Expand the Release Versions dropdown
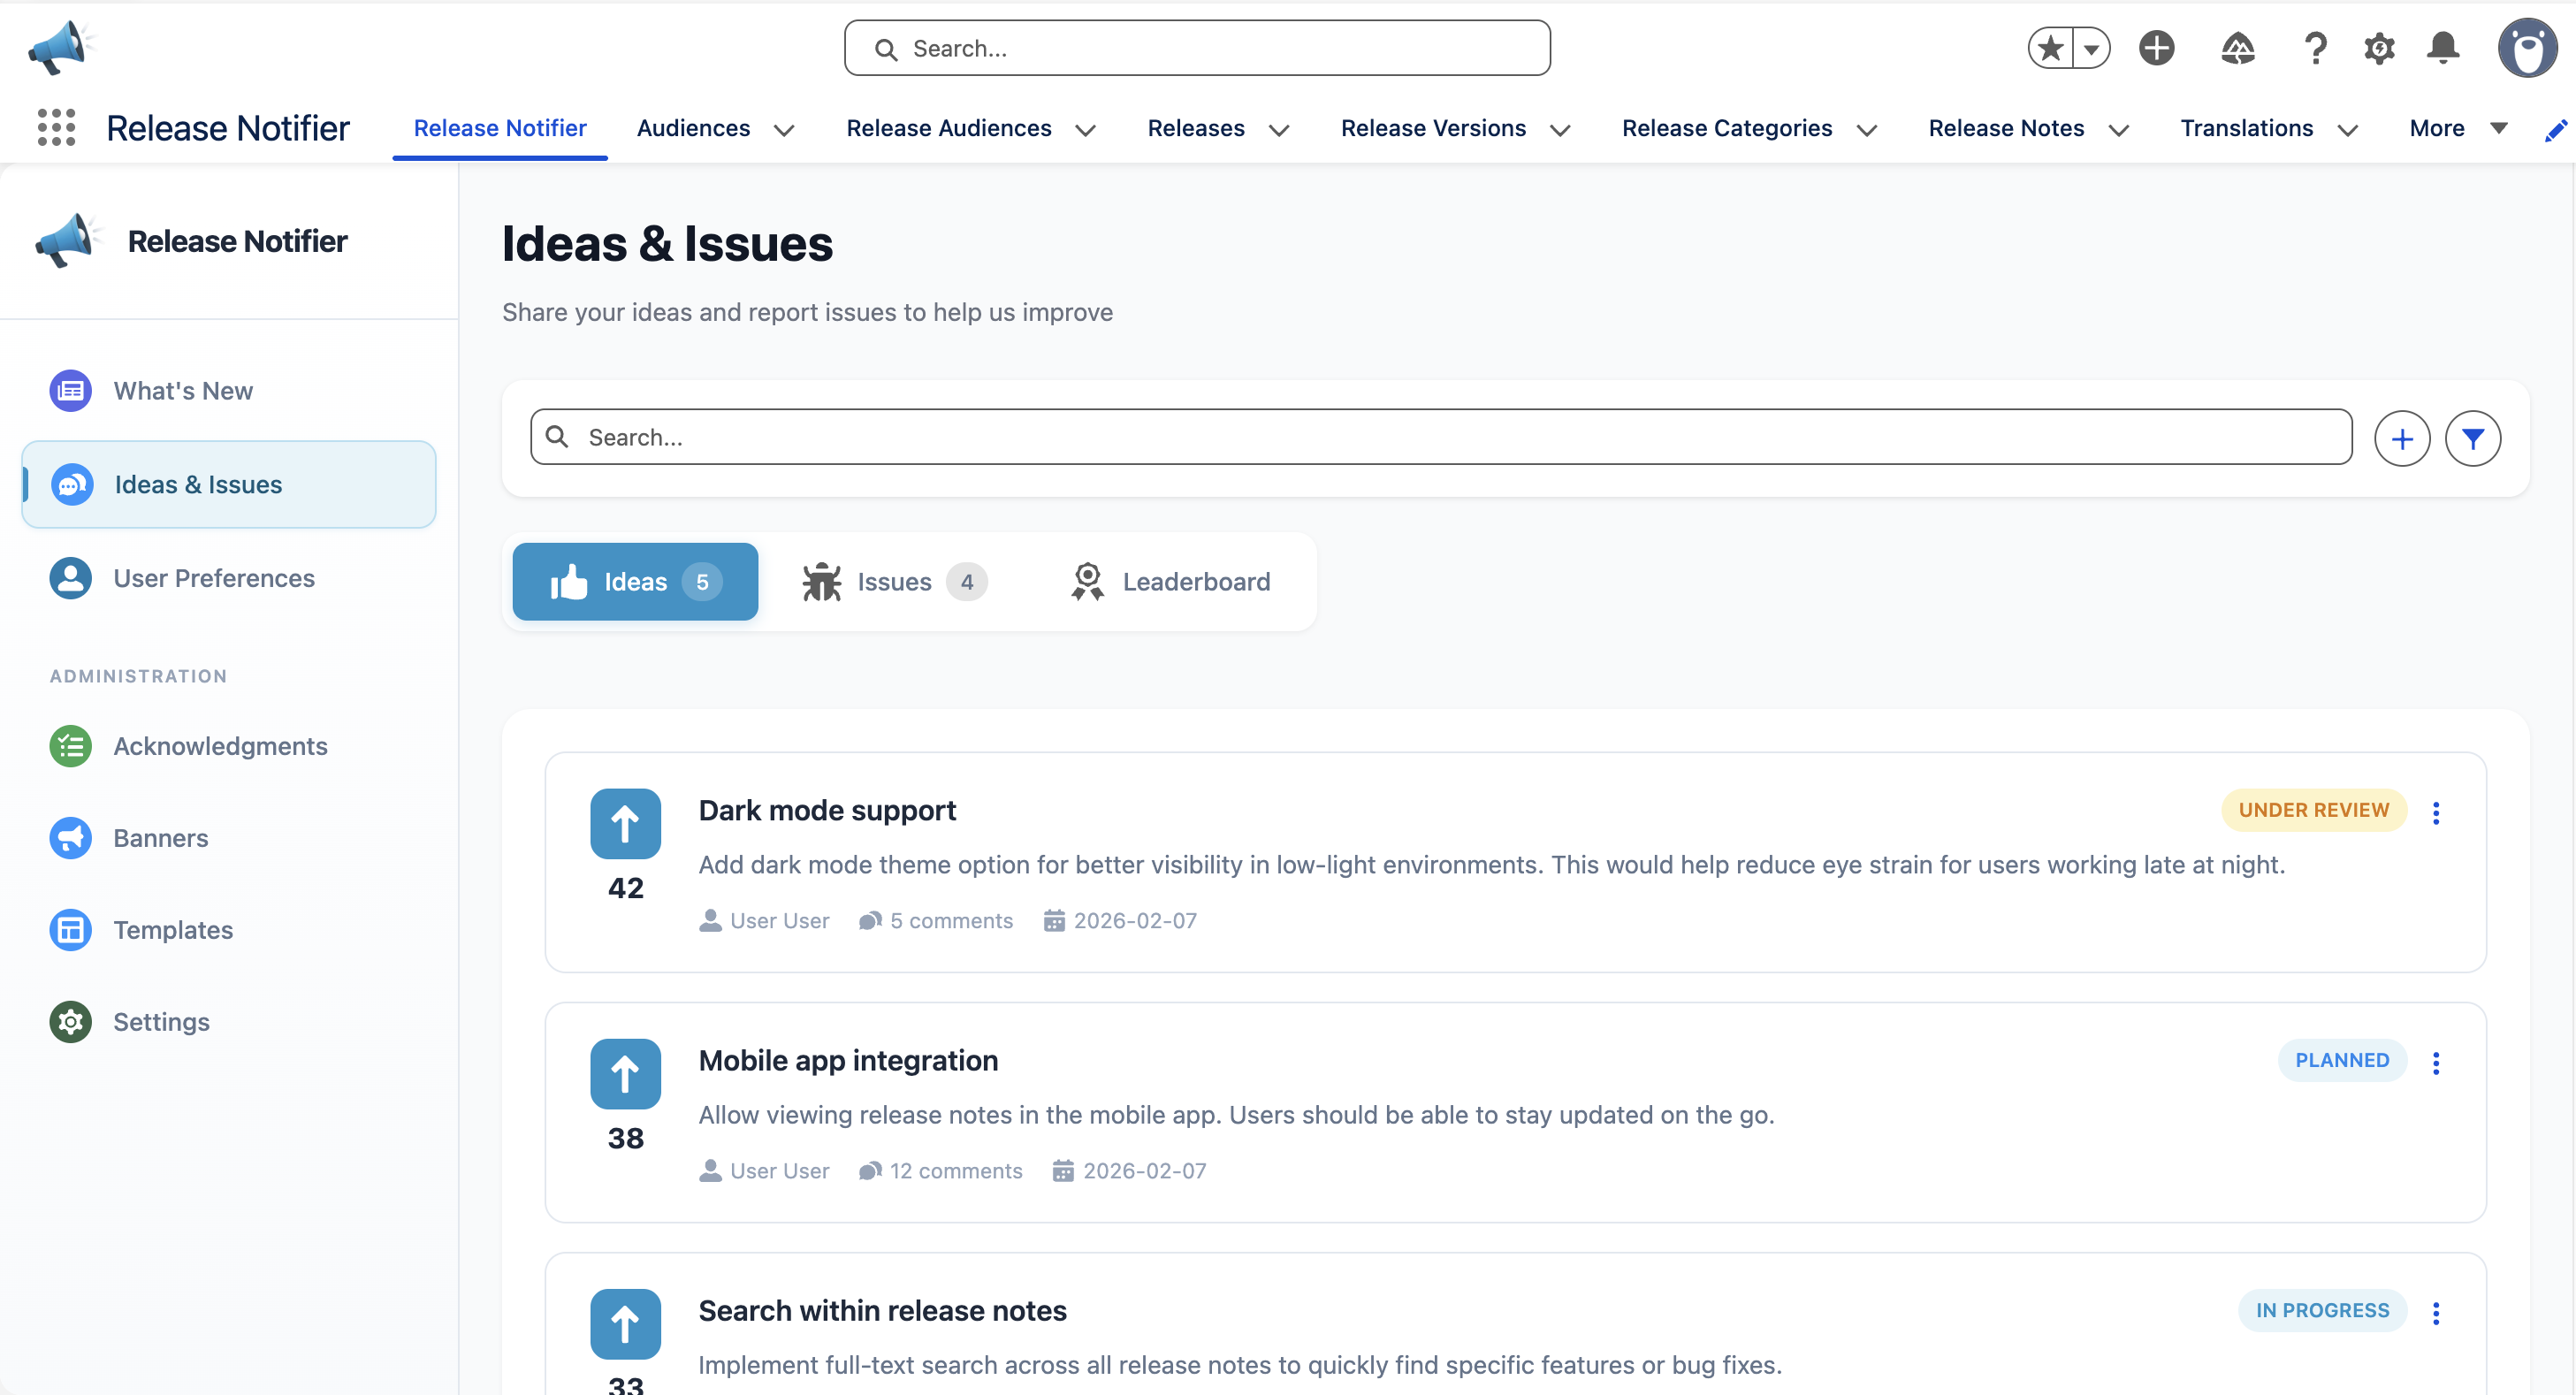 coord(1561,130)
